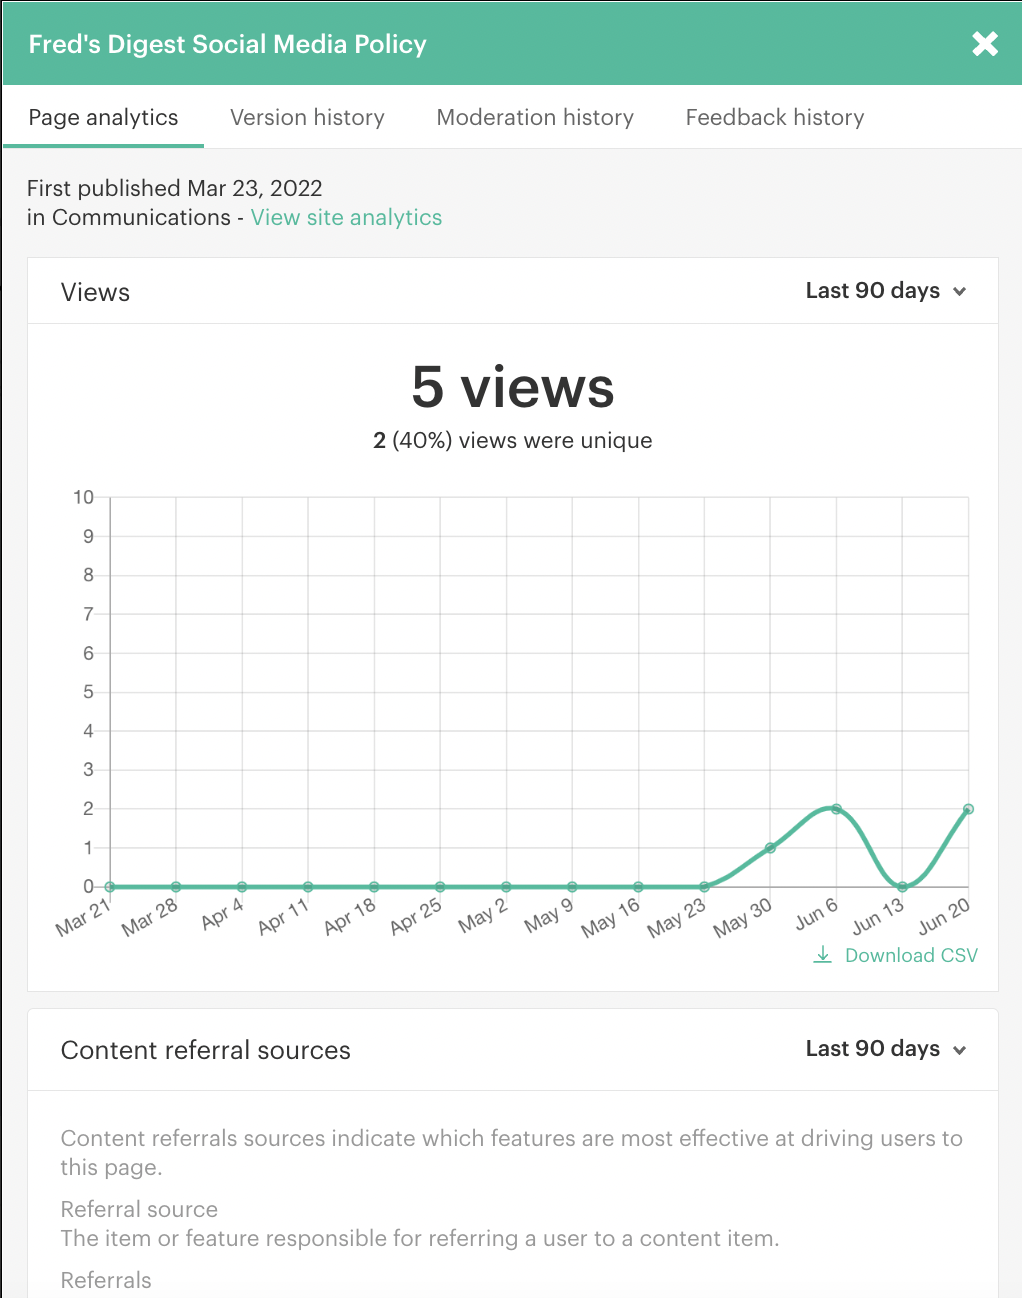Screen dimensions: 1022x1298
Task: Select the peak data point on Jun 6
Action: (x=836, y=808)
